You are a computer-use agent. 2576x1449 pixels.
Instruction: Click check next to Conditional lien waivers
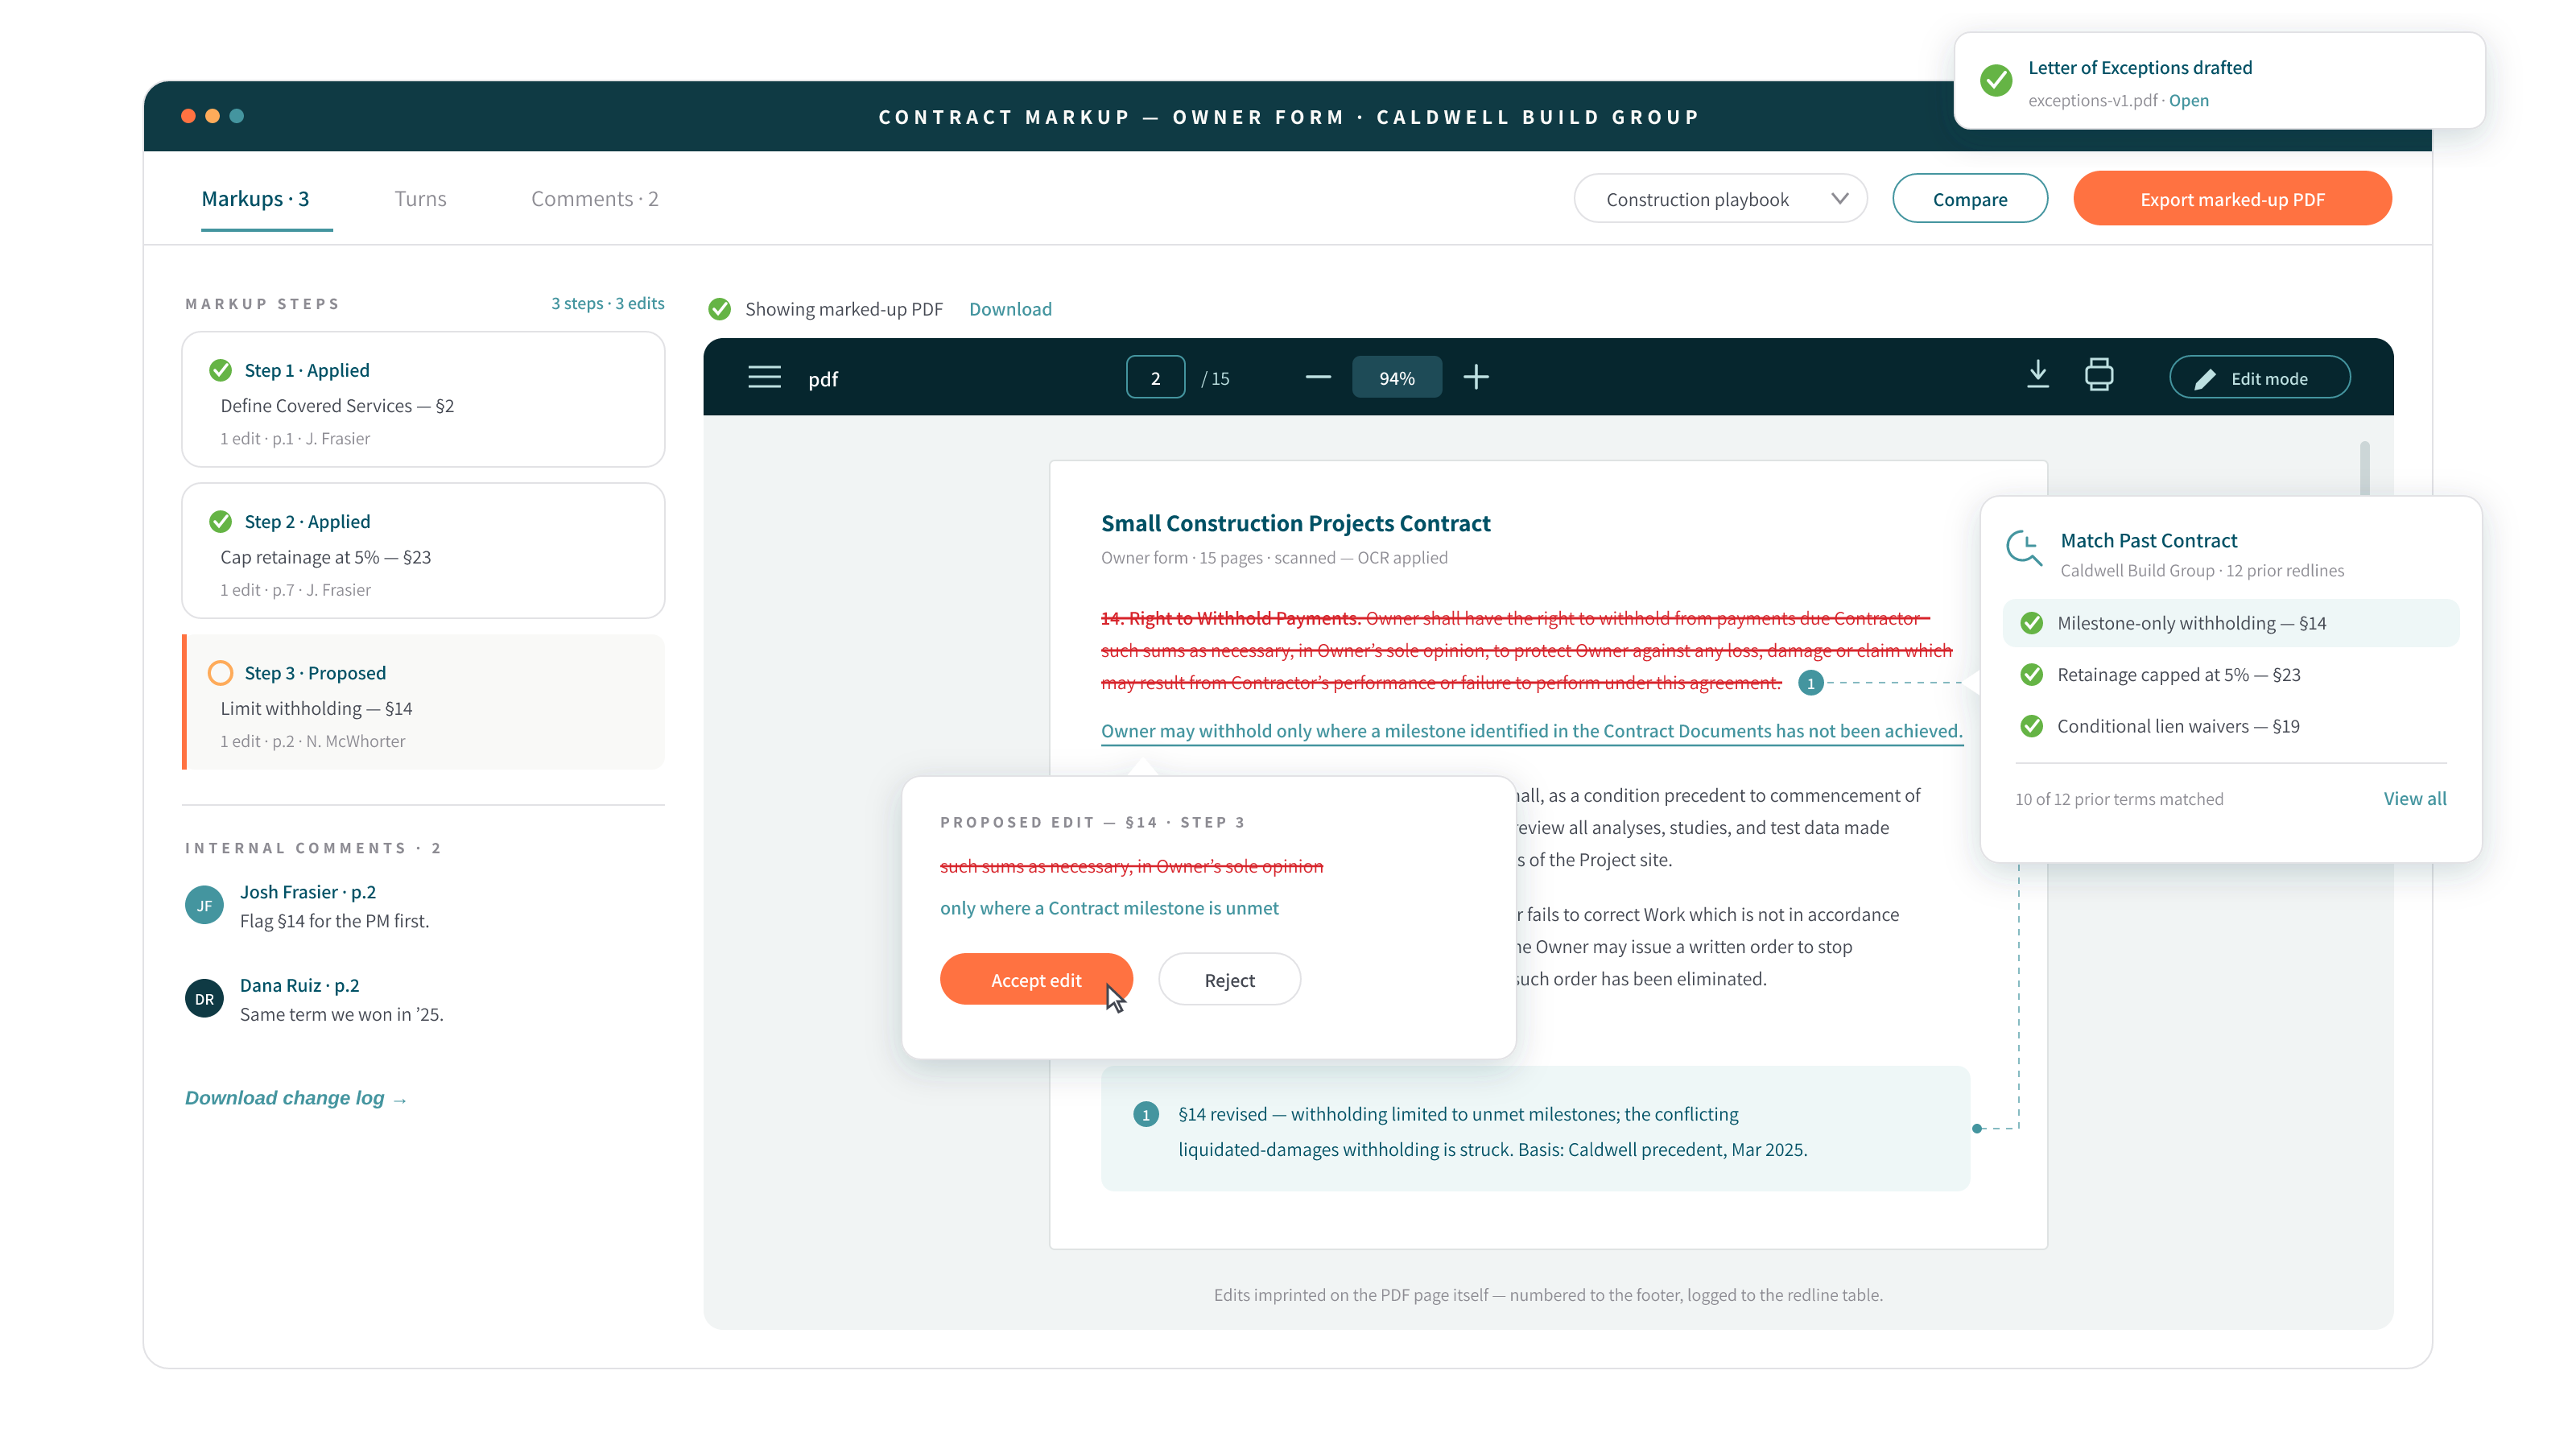tap(2031, 726)
